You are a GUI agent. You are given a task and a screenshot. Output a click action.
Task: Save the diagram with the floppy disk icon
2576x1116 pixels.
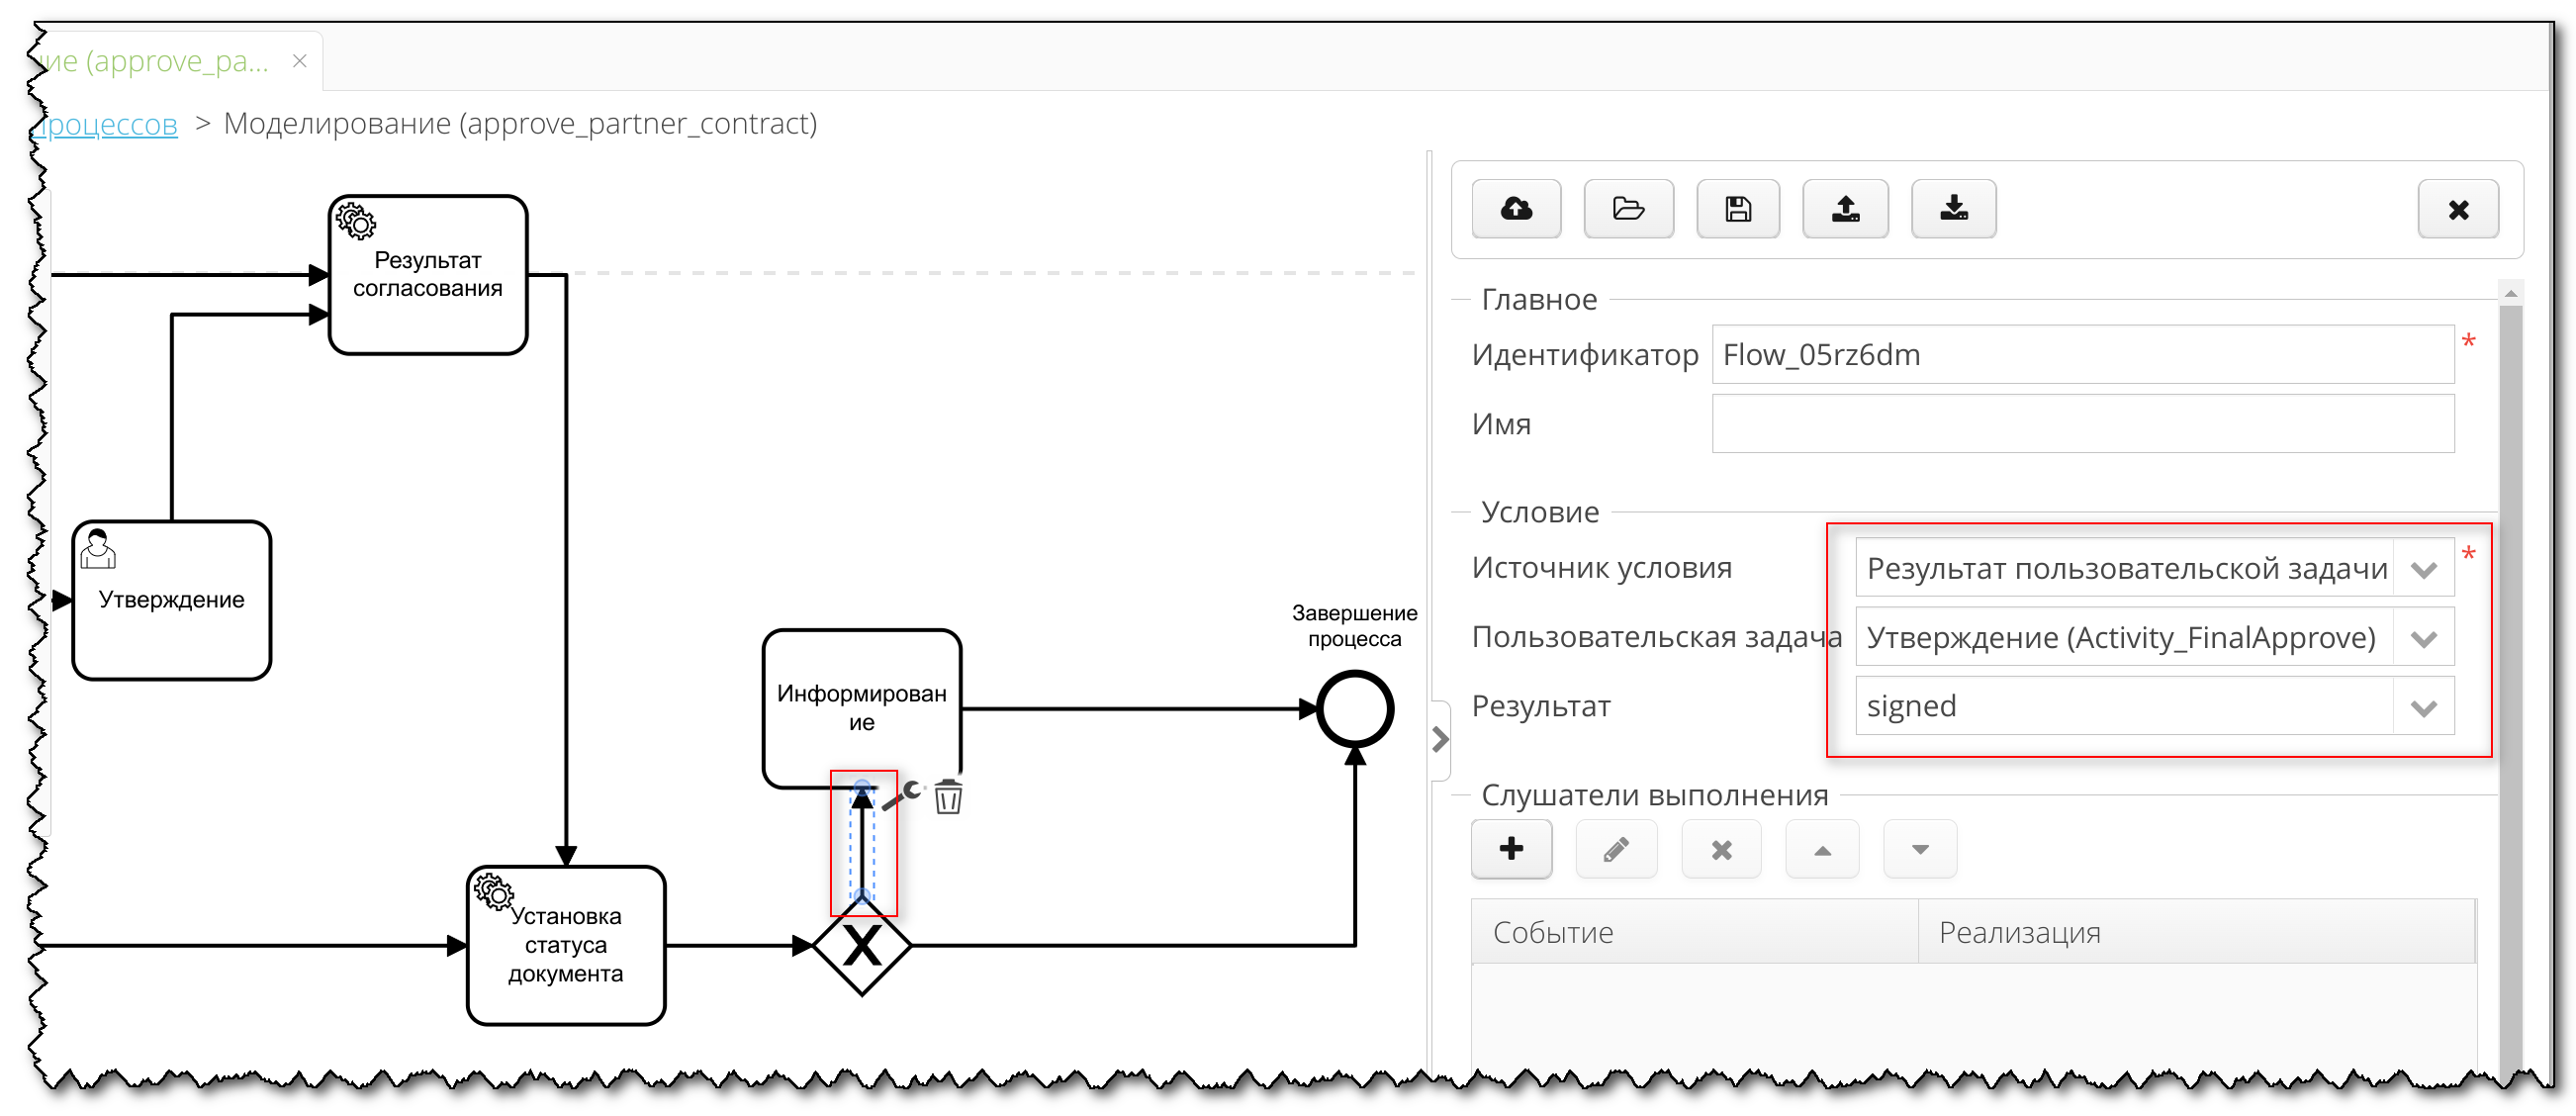click(1737, 209)
